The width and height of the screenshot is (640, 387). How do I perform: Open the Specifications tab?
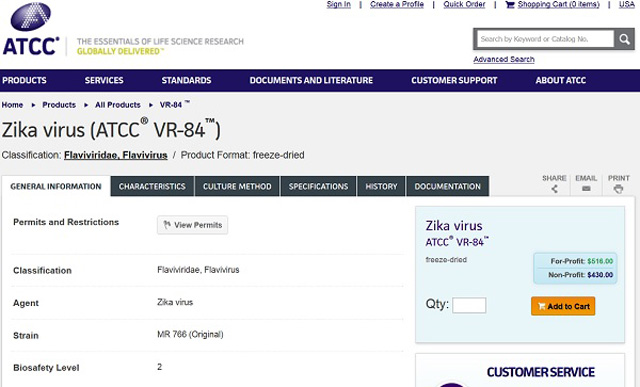click(x=318, y=187)
